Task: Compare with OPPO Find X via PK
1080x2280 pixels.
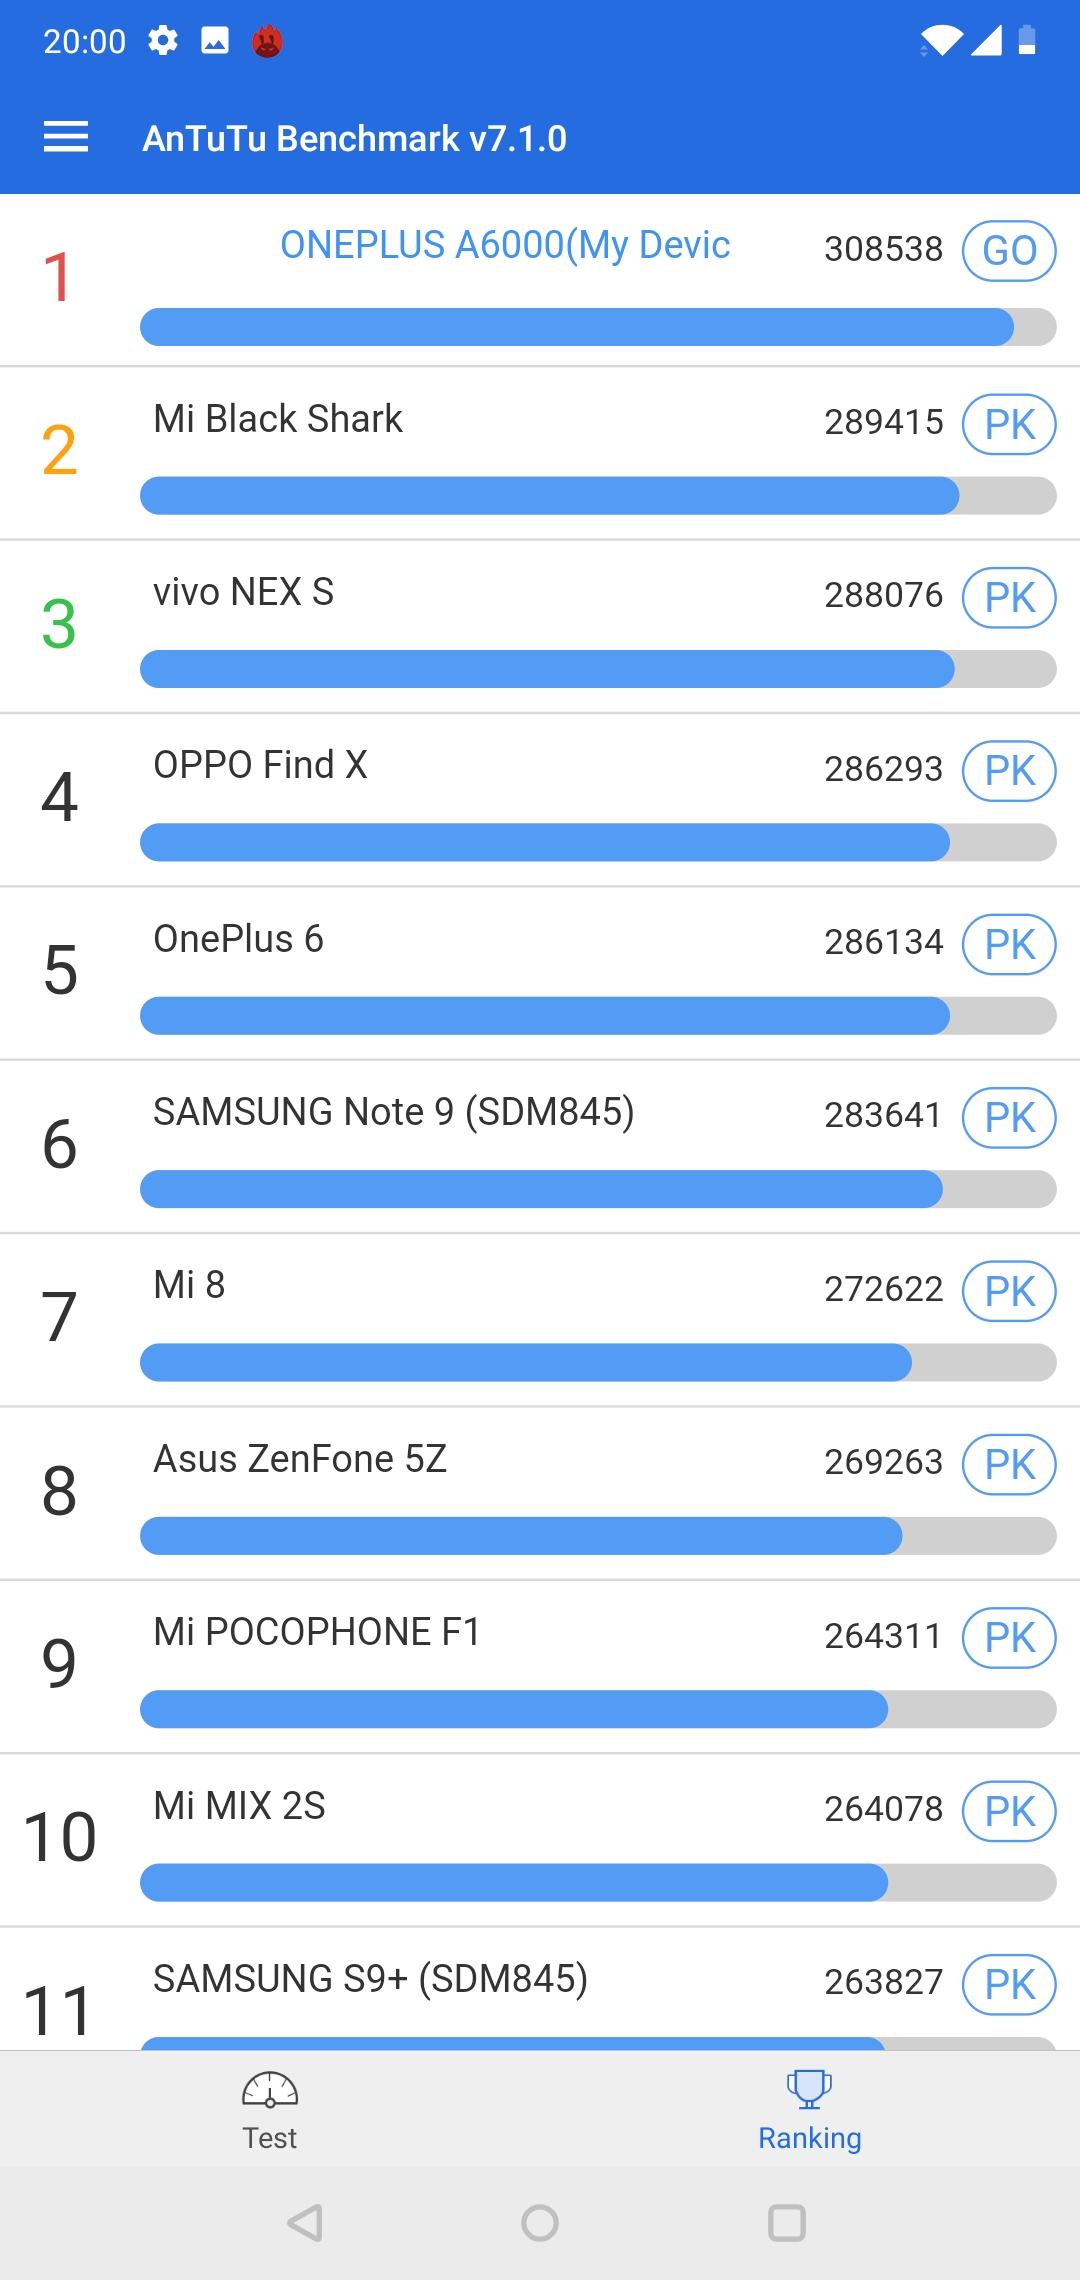Action: click(x=1009, y=770)
